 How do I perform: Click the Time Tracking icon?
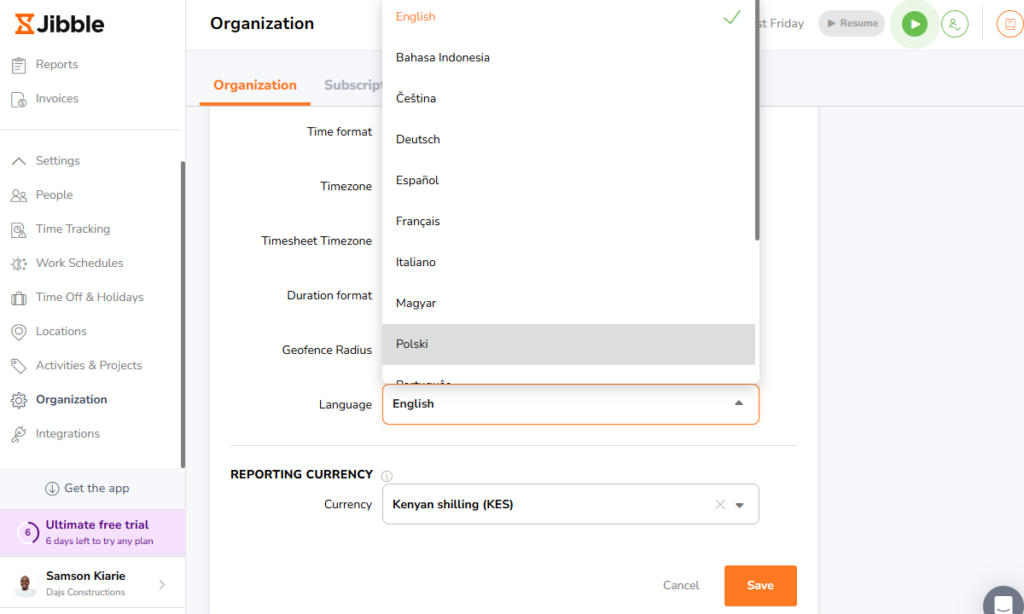19,230
